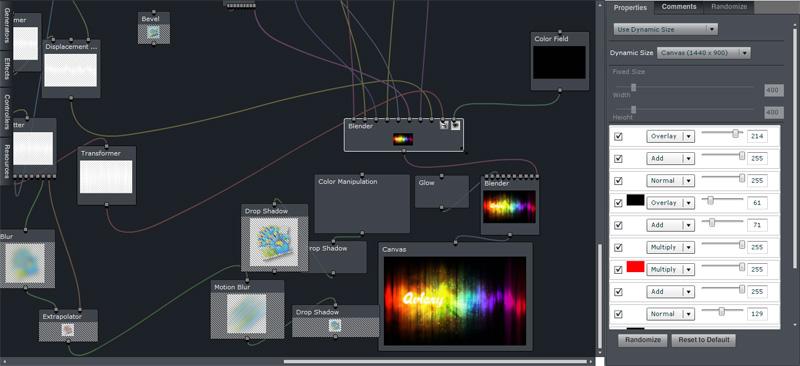Click the vertical scrollbar of the properties panel
800x366 pixels.
click(795, 148)
